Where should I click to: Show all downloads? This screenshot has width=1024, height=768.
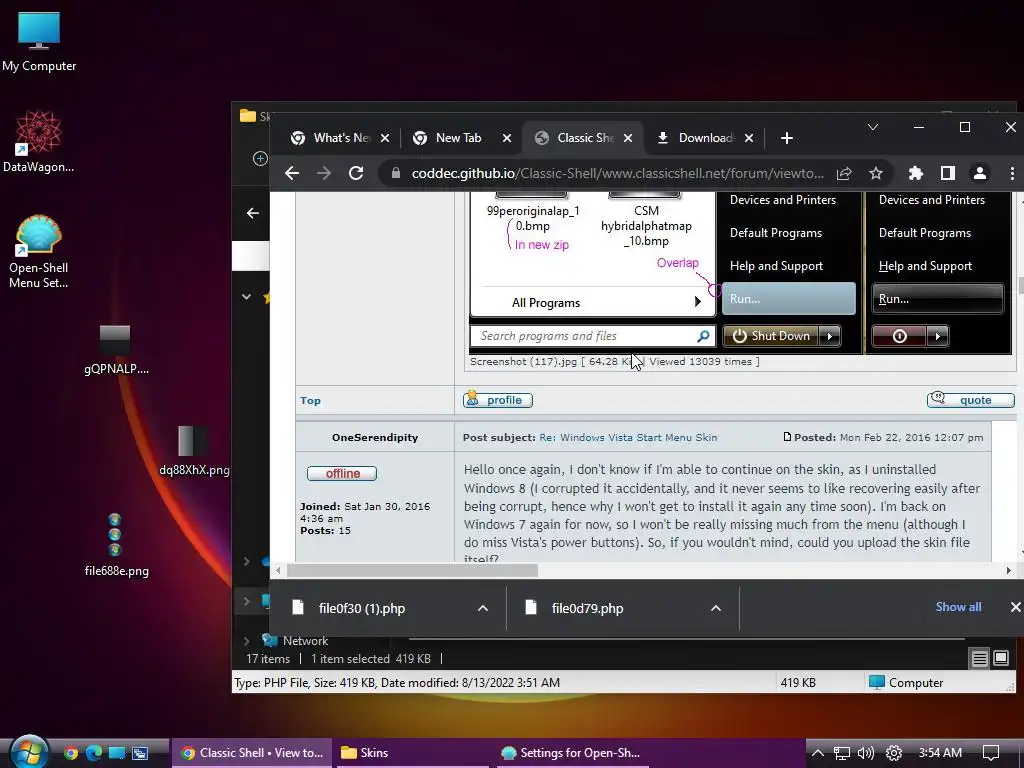(958, 607)
